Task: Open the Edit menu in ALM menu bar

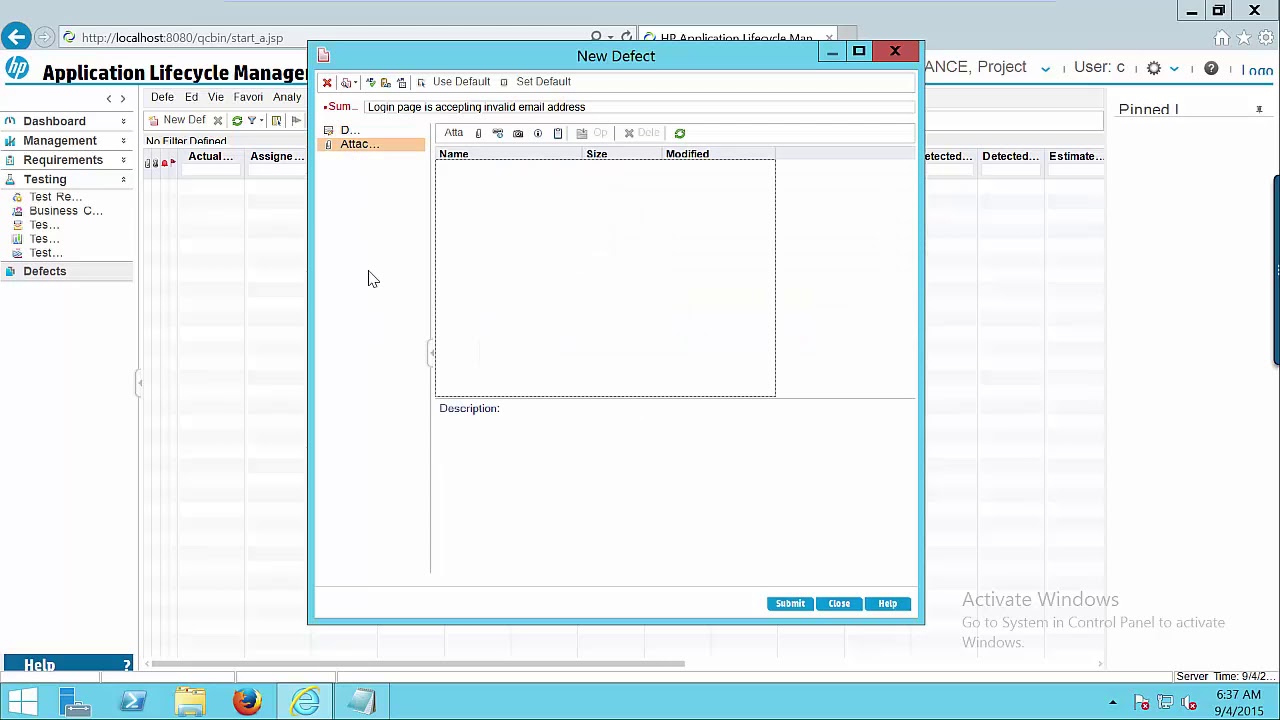Action: 191,97
